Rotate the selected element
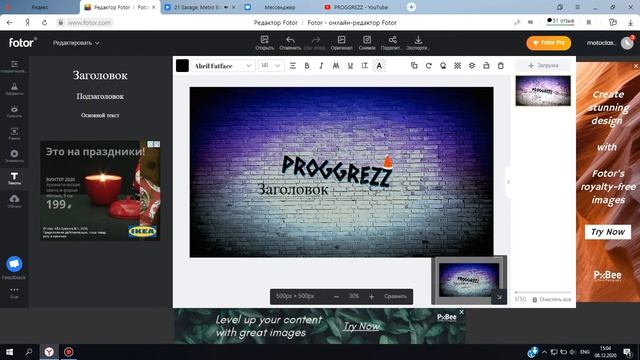The width and height of the screenshot is (640, 360). point(429,66)
